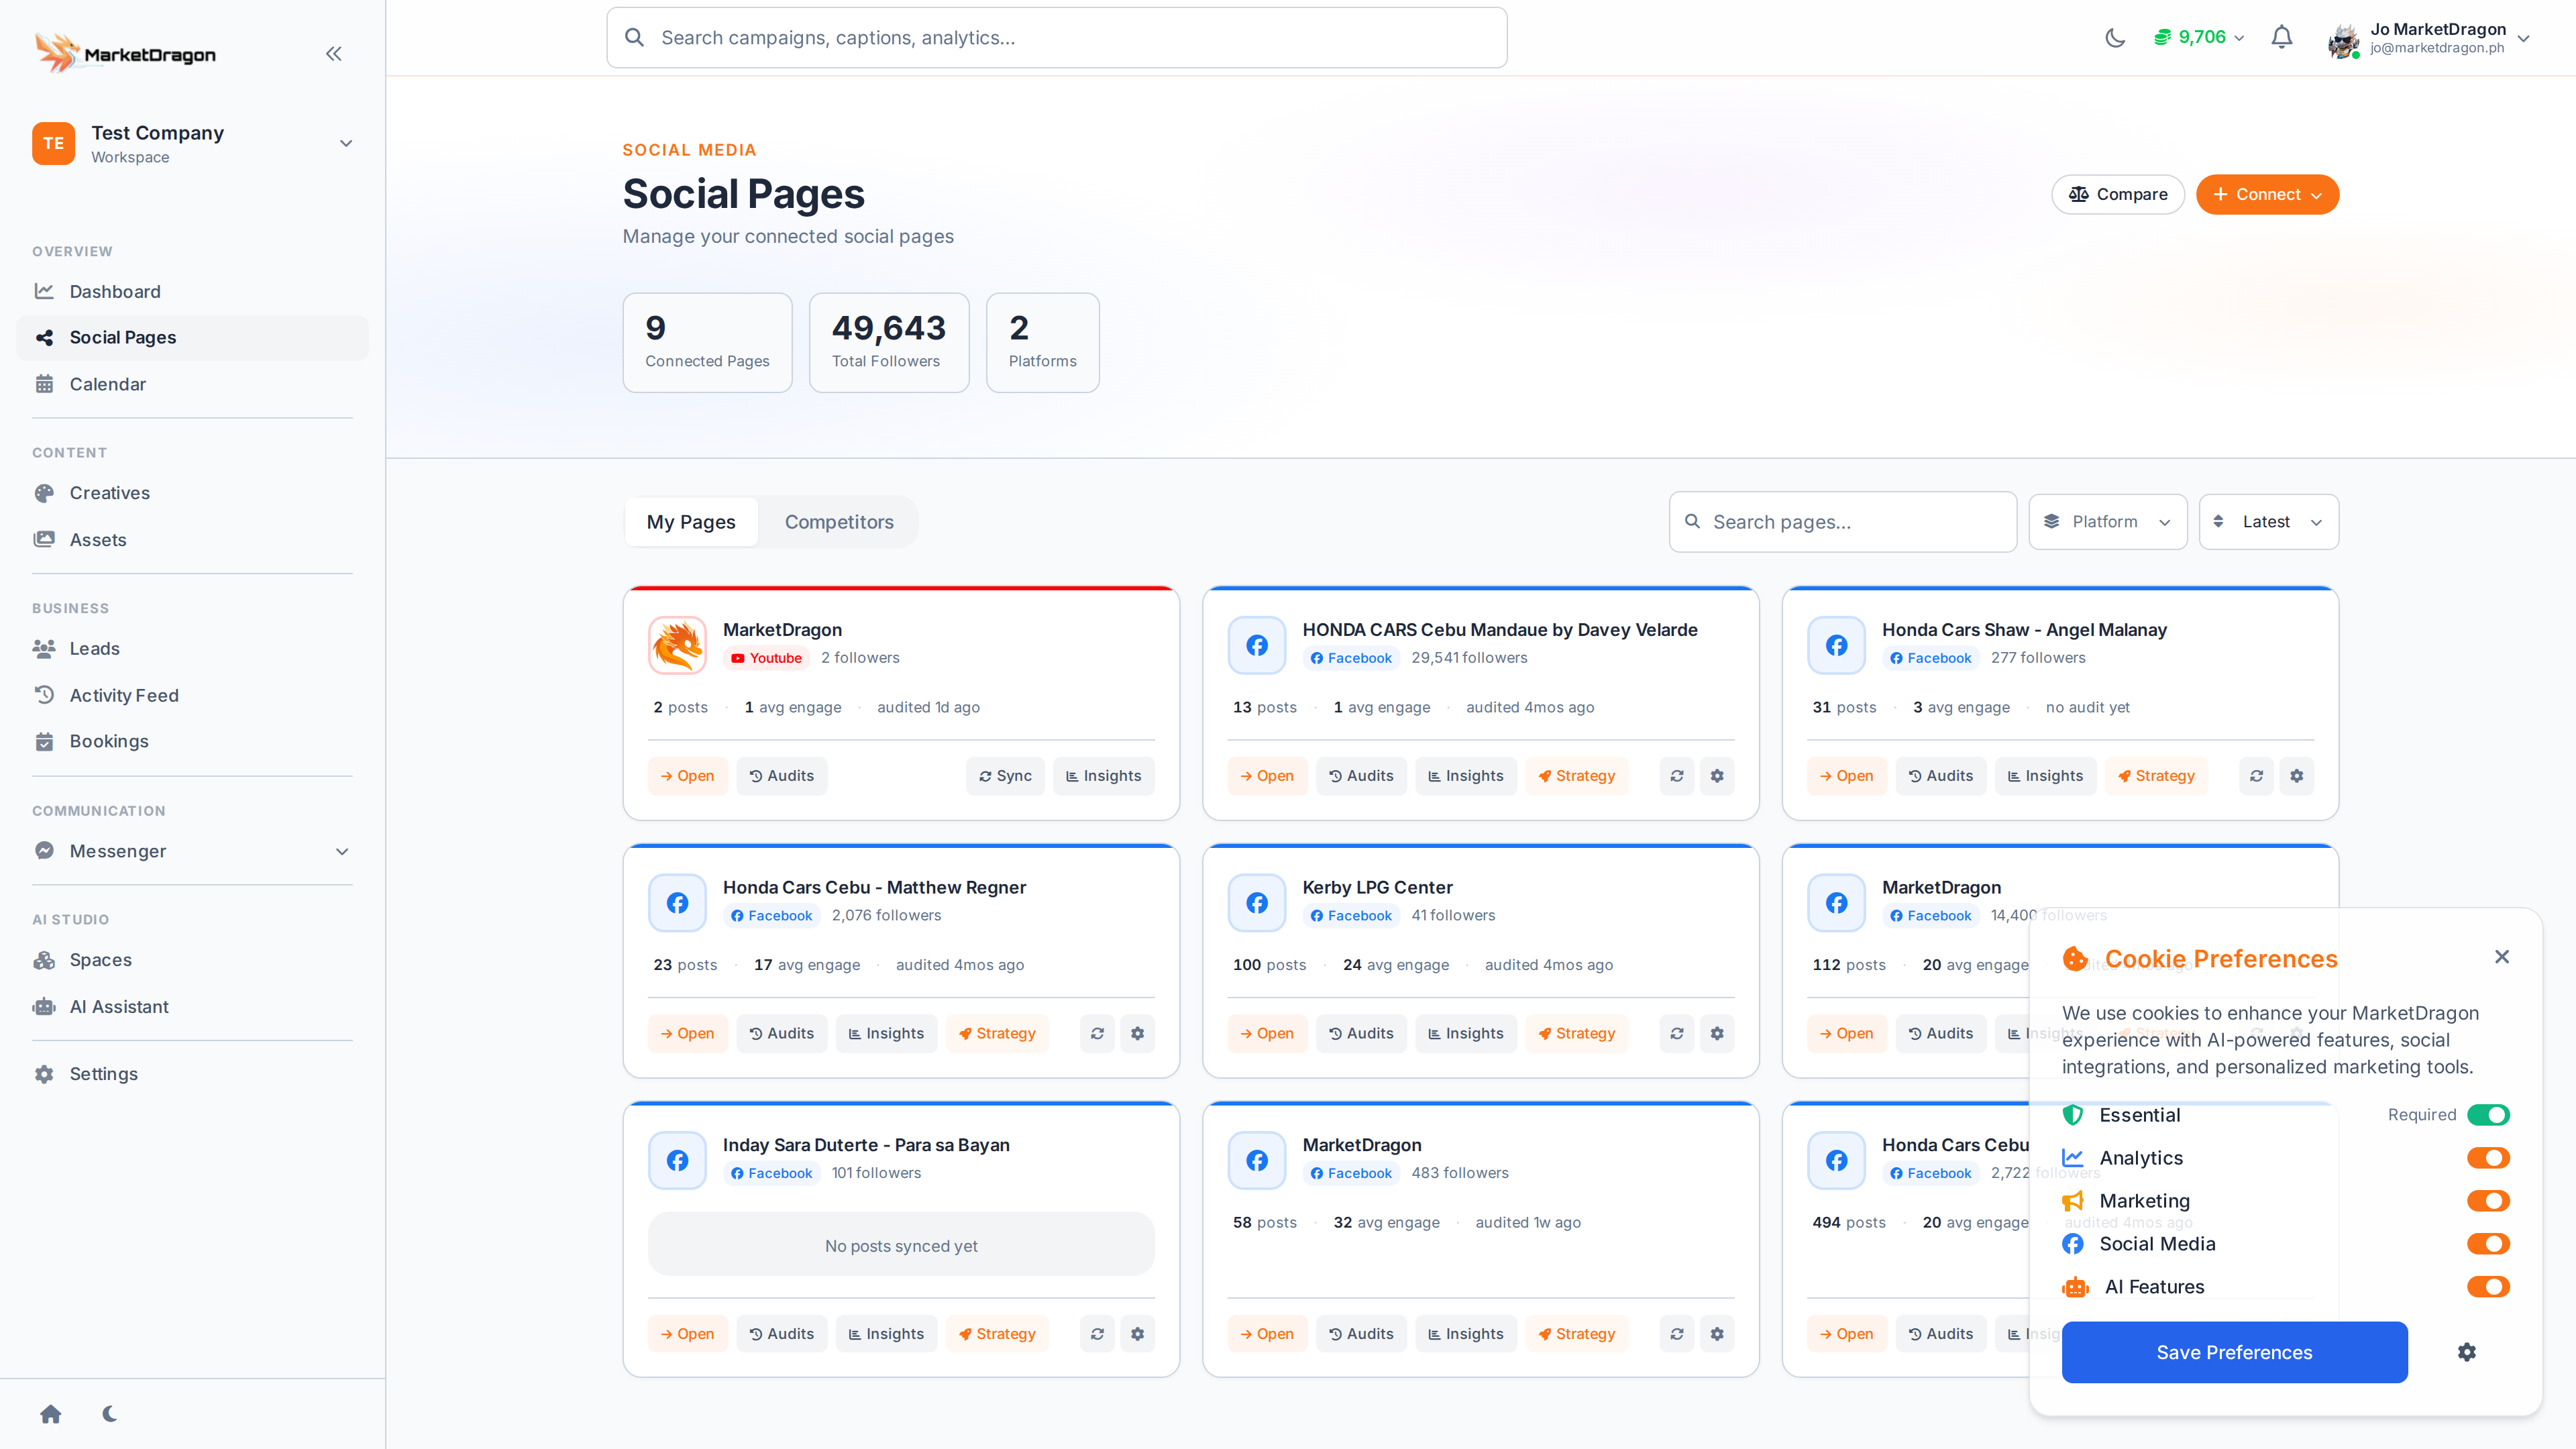Focus the Search pages input
The height and width of the screenshot is (1449, 2576).
click(1843, 522)
